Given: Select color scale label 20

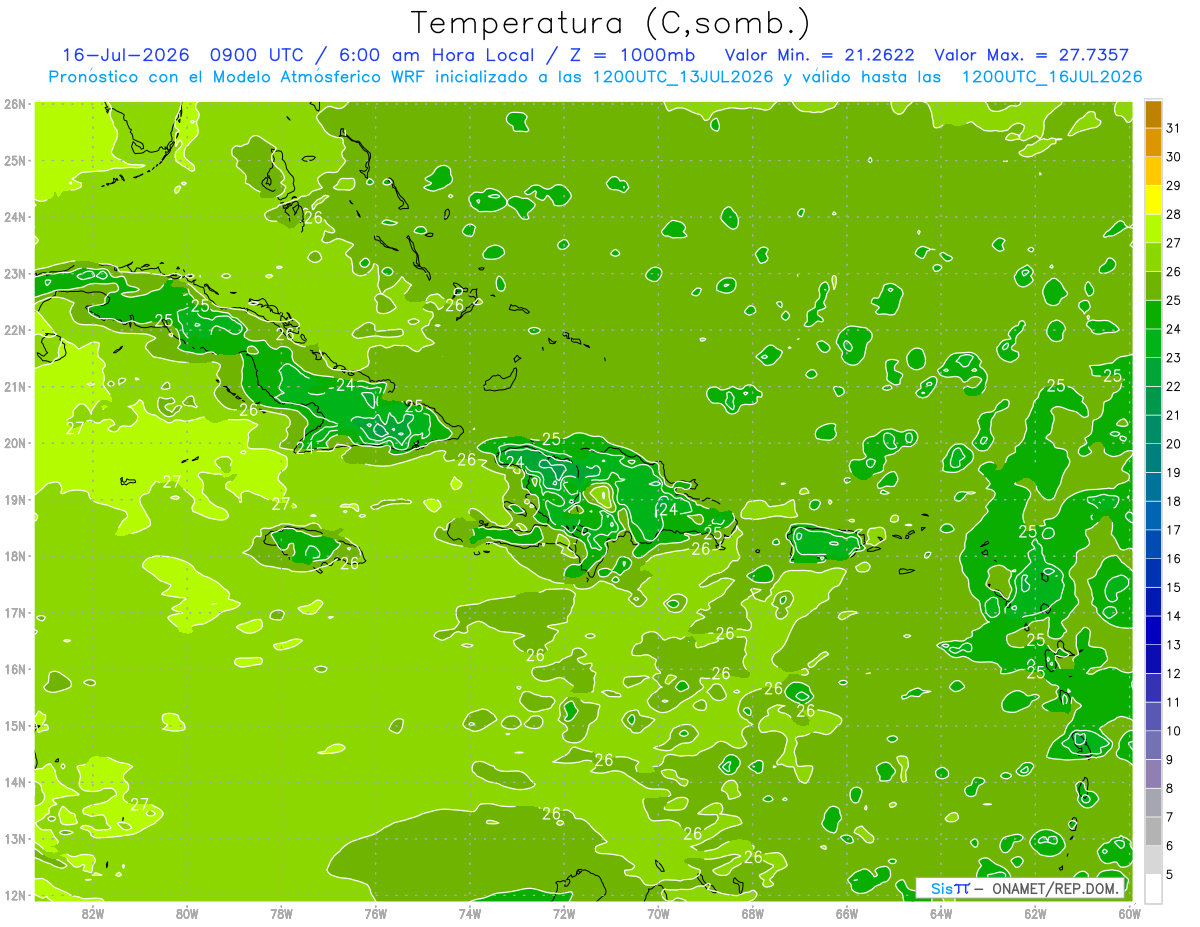Looking at the screenshot, I should point(1173,444).
